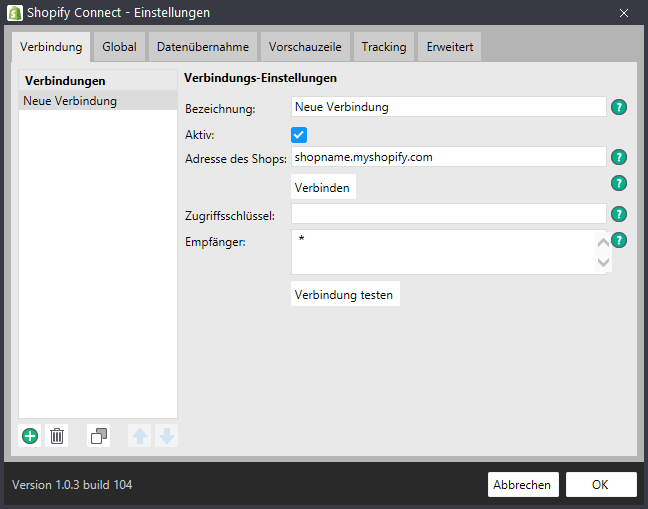Confirm settings with OK button

point(601,485)
